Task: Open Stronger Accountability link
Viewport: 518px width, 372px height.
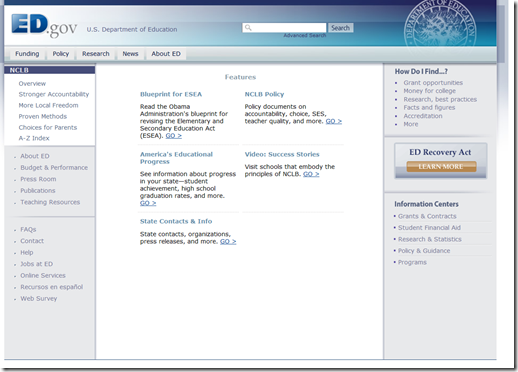Action: [54, 94]
